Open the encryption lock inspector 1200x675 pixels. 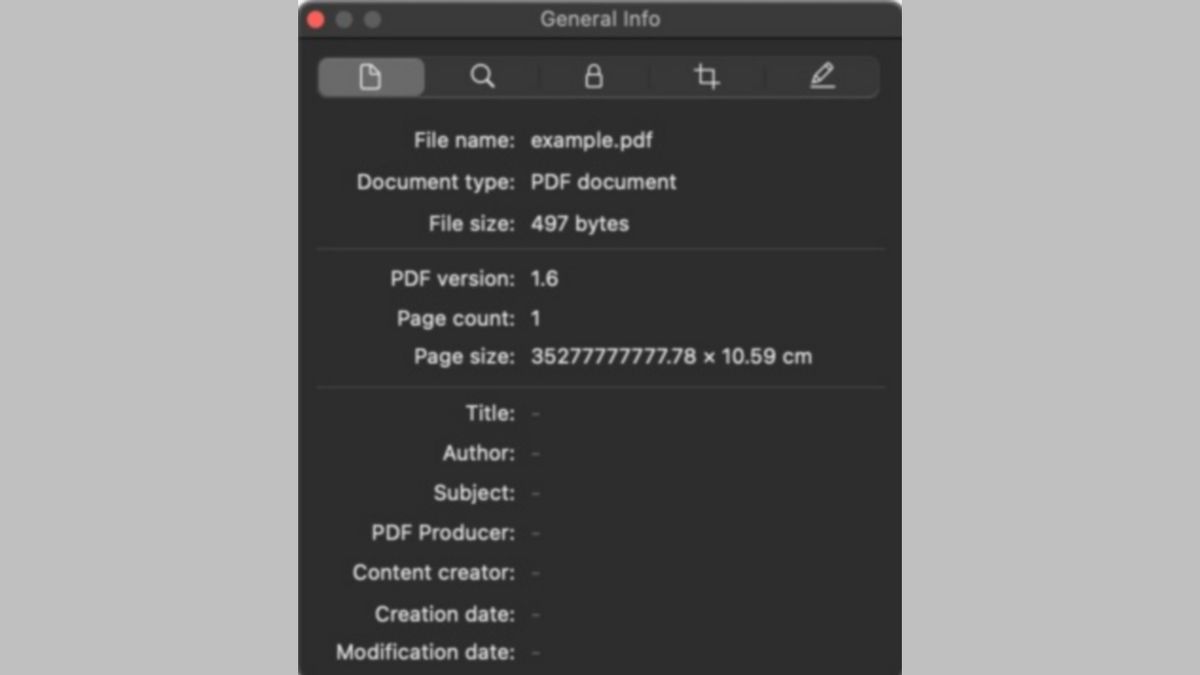point(596,76)
